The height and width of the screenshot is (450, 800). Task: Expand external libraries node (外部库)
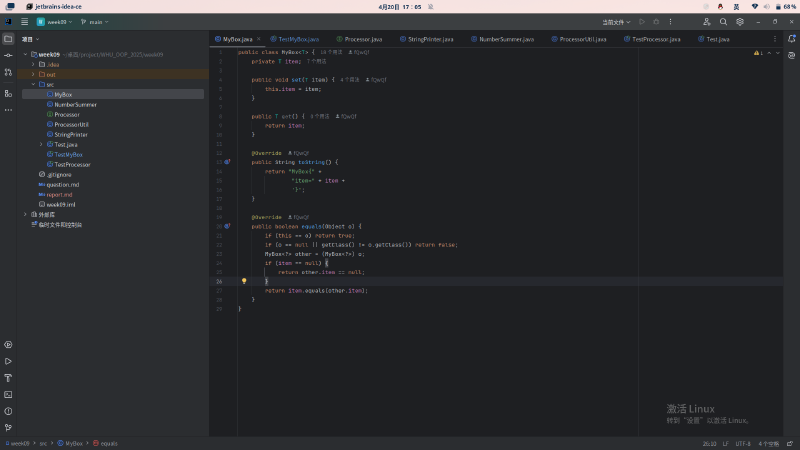click(x=25, y=214)
